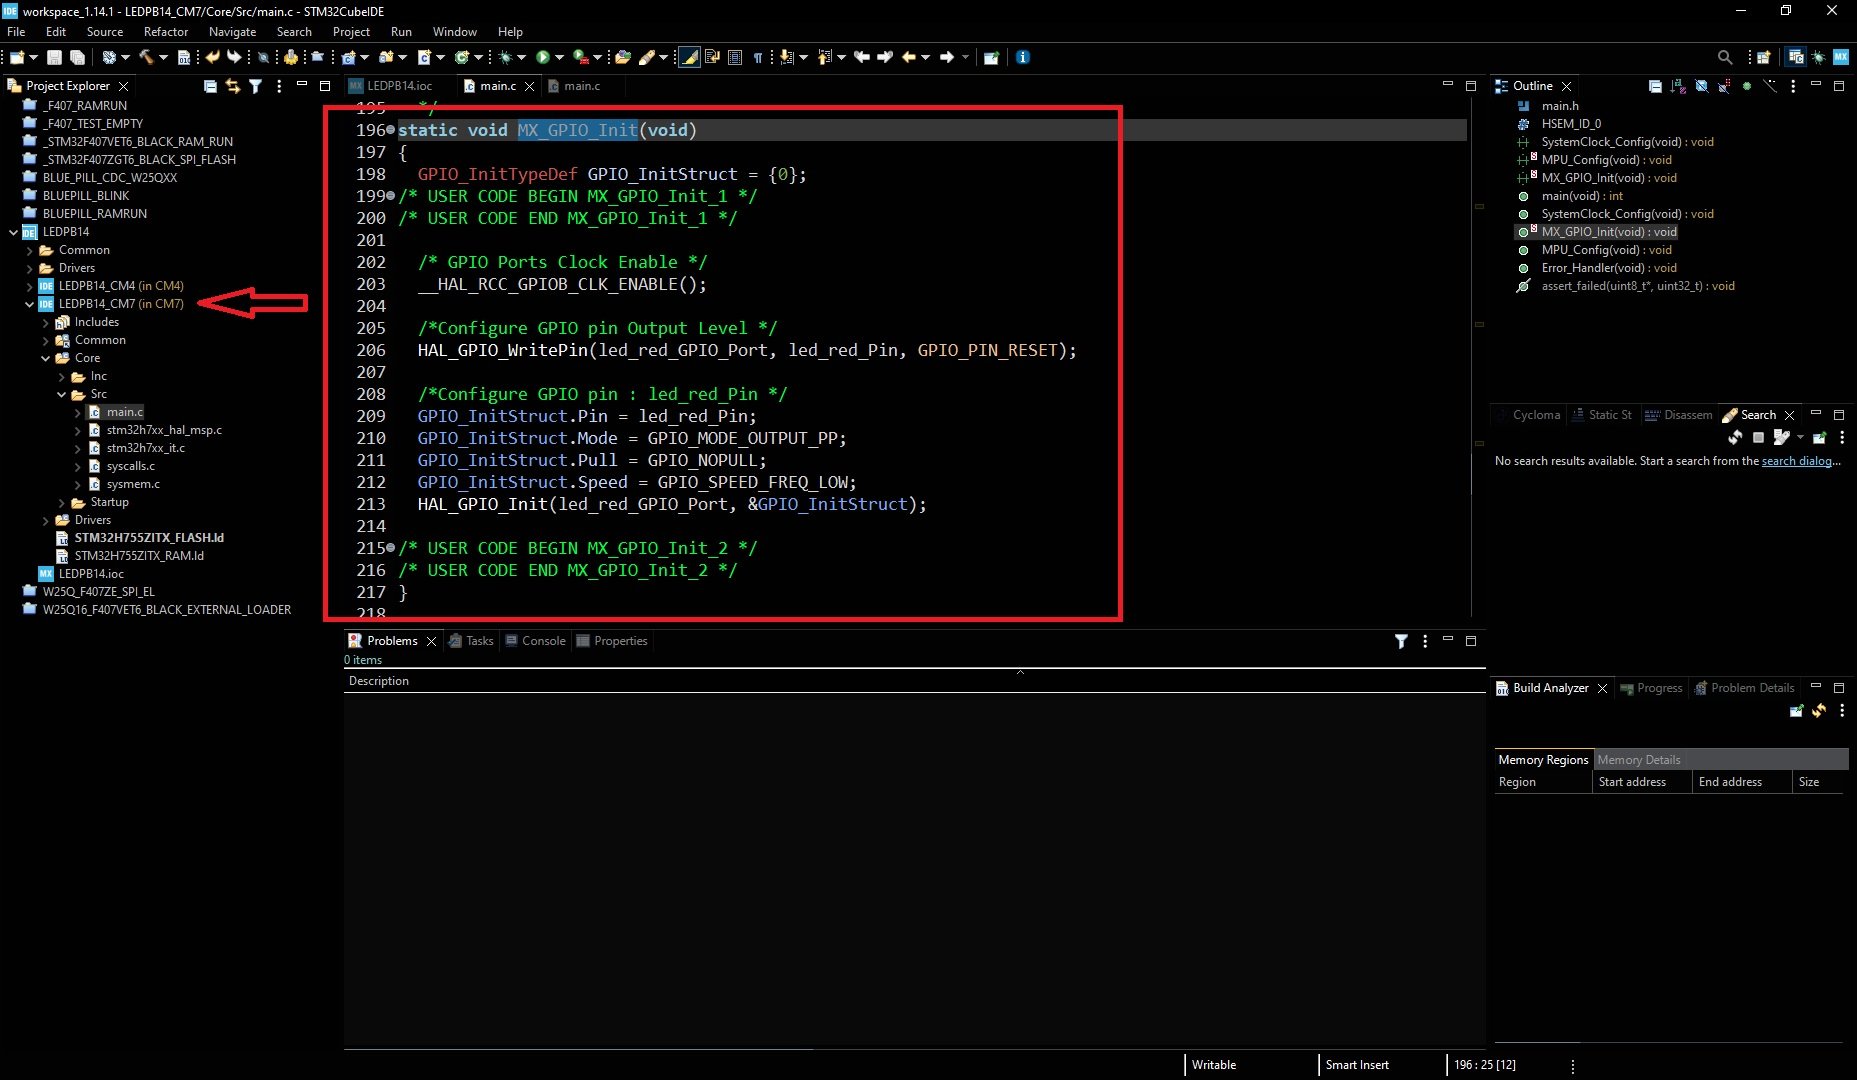Refresh the Build Analyzer view
This screenshot has width=1857, height=1080.
(1819, 710)
